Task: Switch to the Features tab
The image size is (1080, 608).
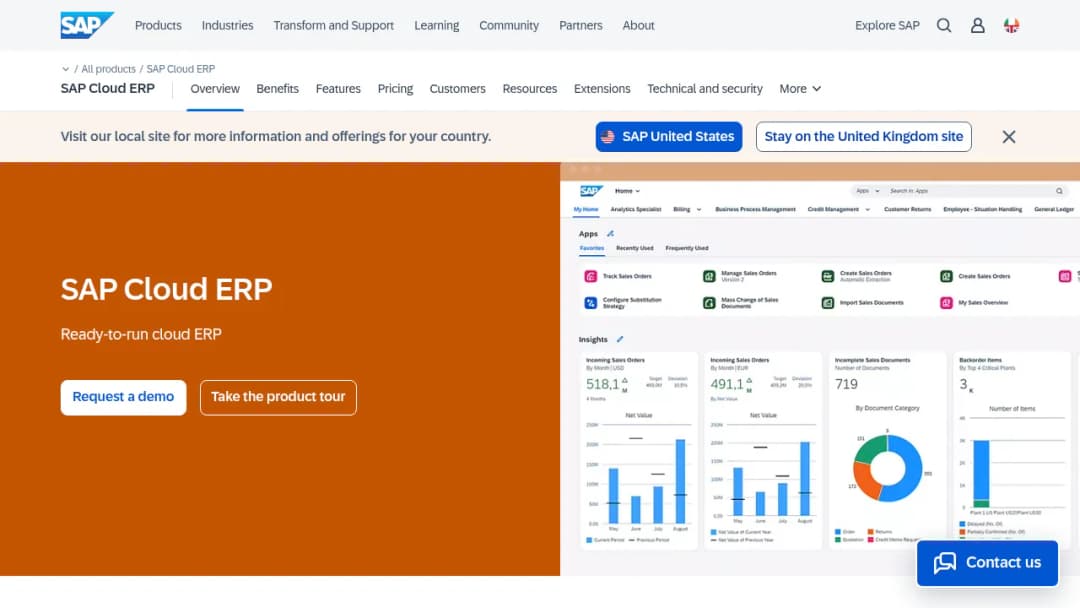Action: [x=338, y=89]
